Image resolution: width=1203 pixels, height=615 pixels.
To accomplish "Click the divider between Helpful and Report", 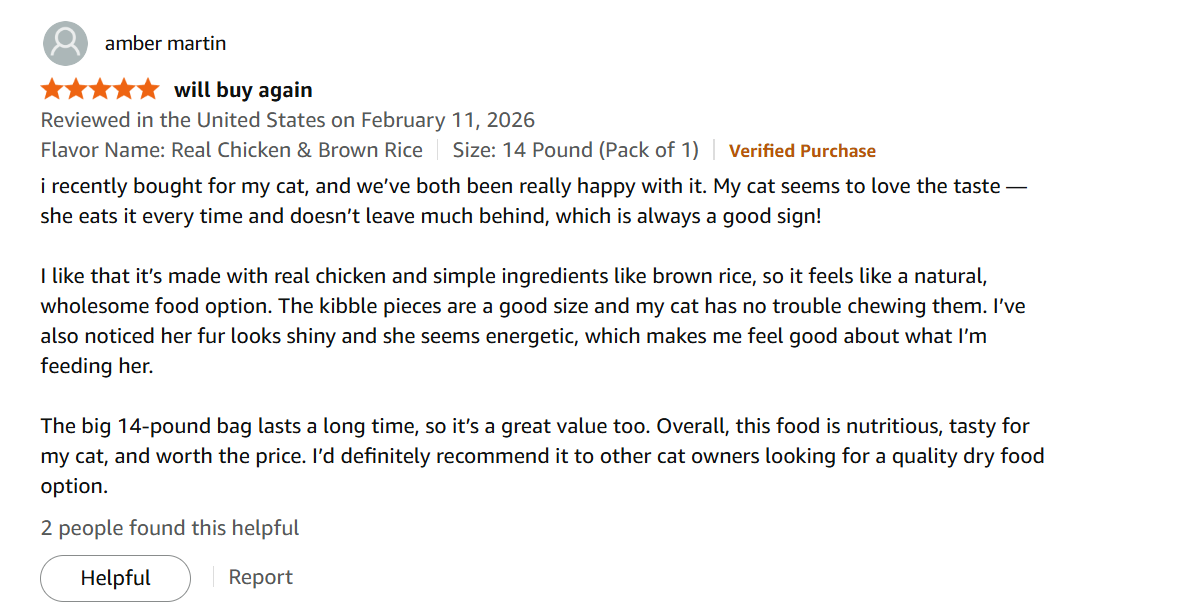I will coord(212,577).
